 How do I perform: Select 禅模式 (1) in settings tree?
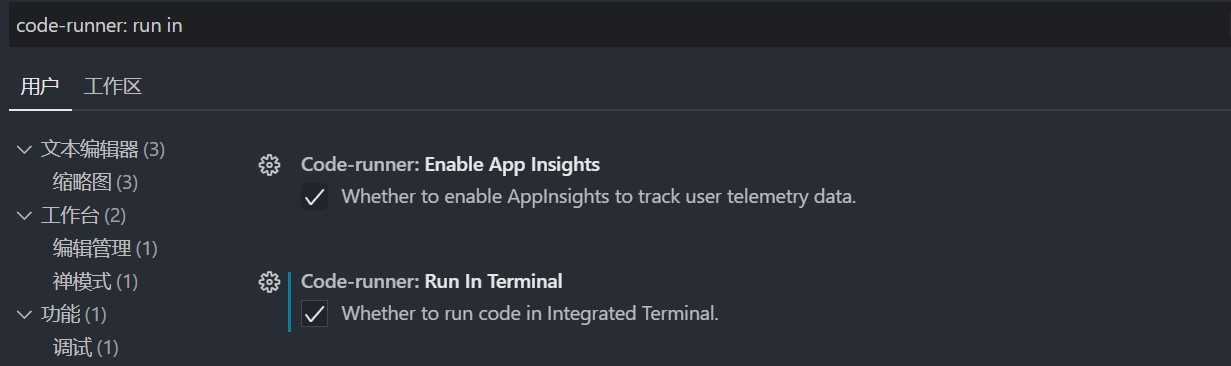pos(95,282)
